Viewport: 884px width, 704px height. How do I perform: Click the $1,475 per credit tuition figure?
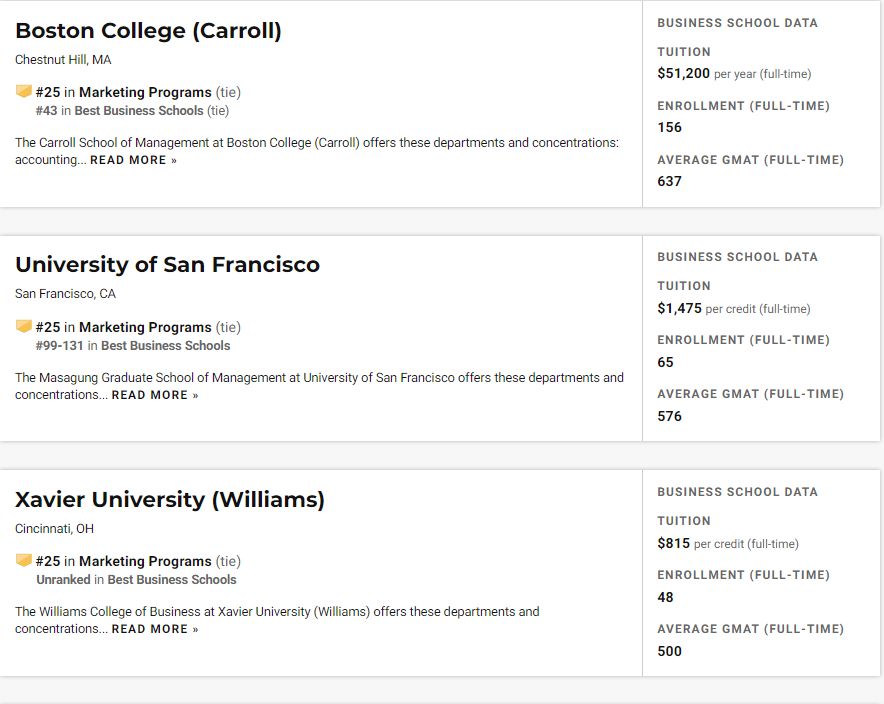pos(679,308)
